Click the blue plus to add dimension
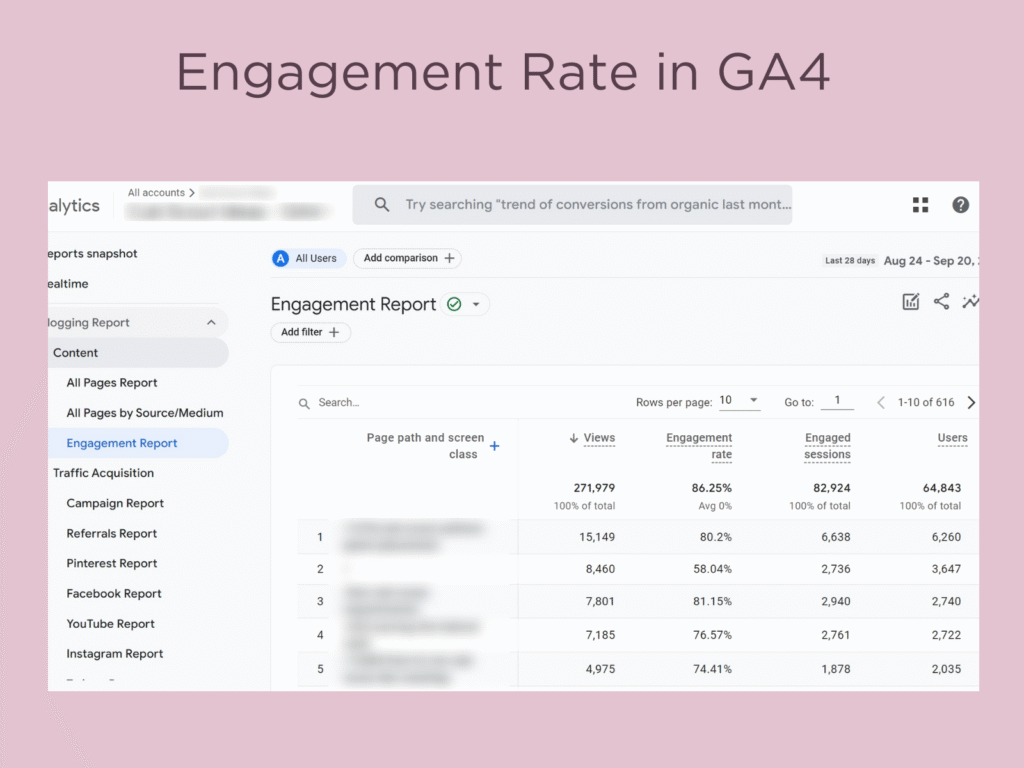Screen dimensions: 1024x768 tap(494, 446)
